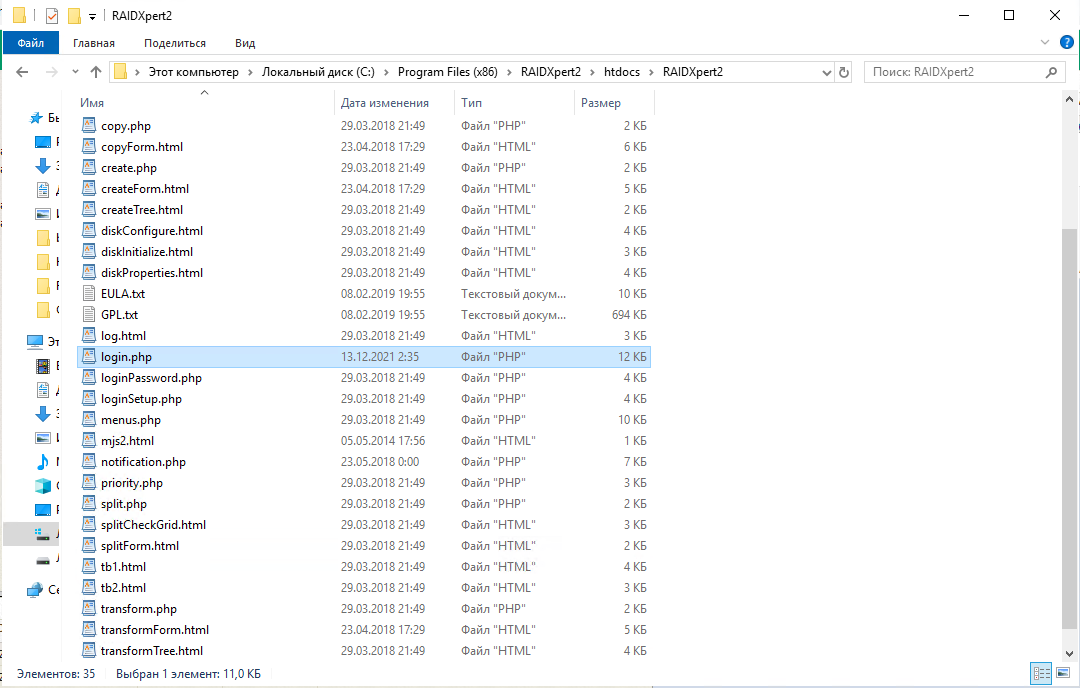This screenshot has height=688, width=1080.
Task: Click file list vertical scrollbar up arrow
Action: click(1069, 100)
